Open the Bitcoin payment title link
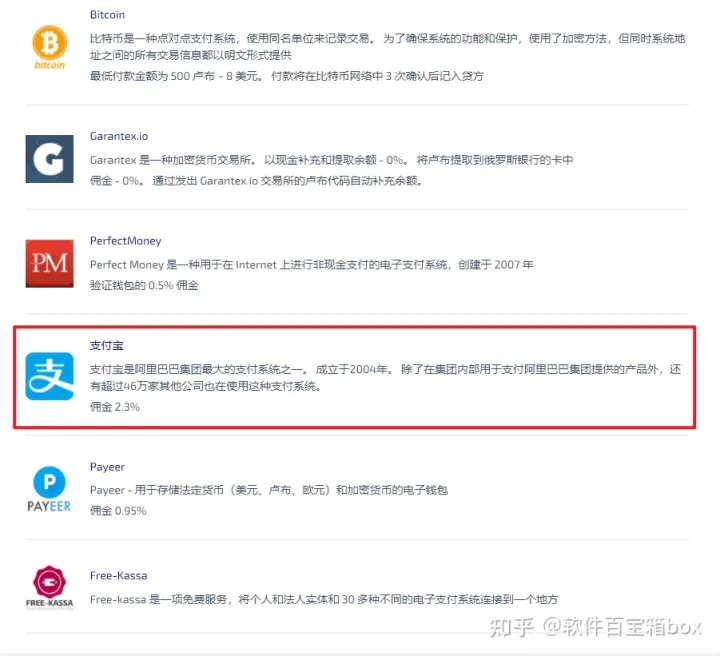 (x=107, y=15)
